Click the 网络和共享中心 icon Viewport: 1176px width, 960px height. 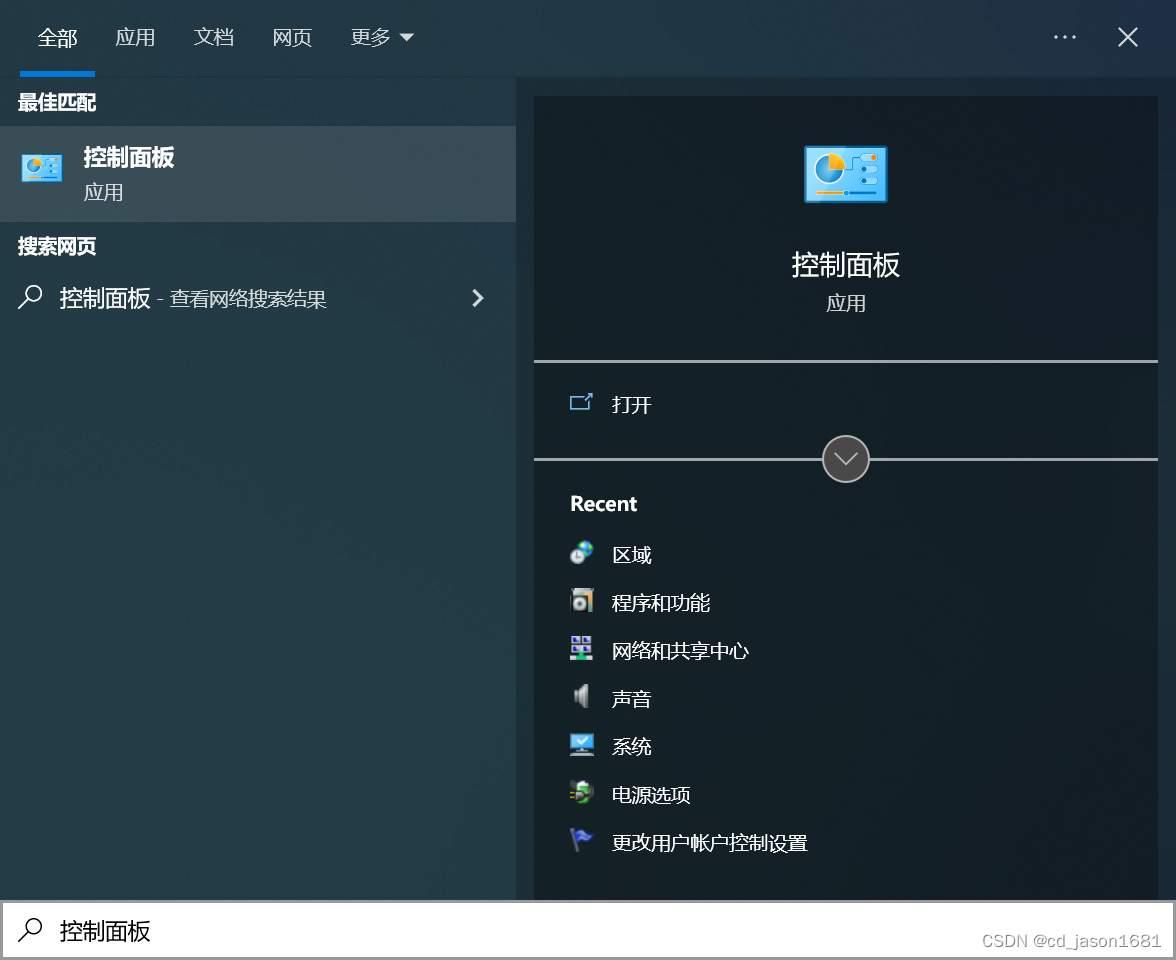(581, 649)
